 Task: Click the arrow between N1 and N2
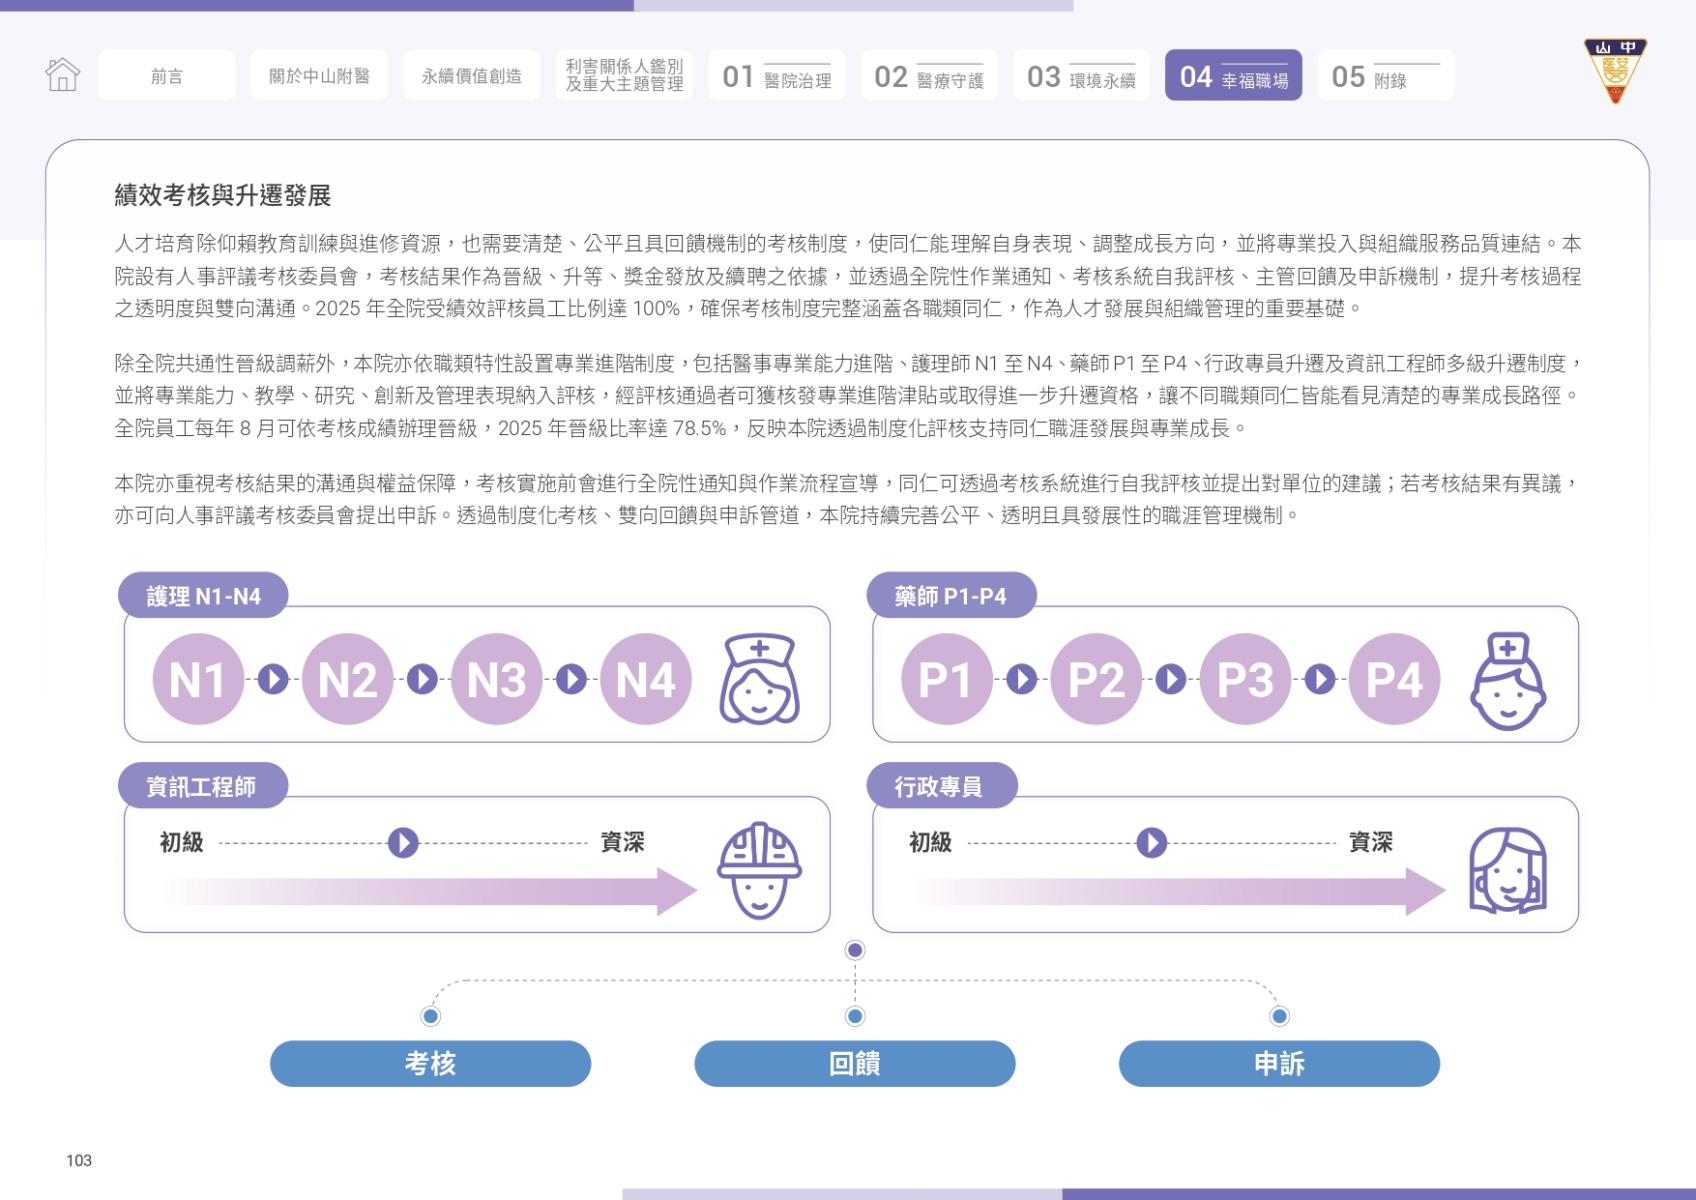click(273, 679)
